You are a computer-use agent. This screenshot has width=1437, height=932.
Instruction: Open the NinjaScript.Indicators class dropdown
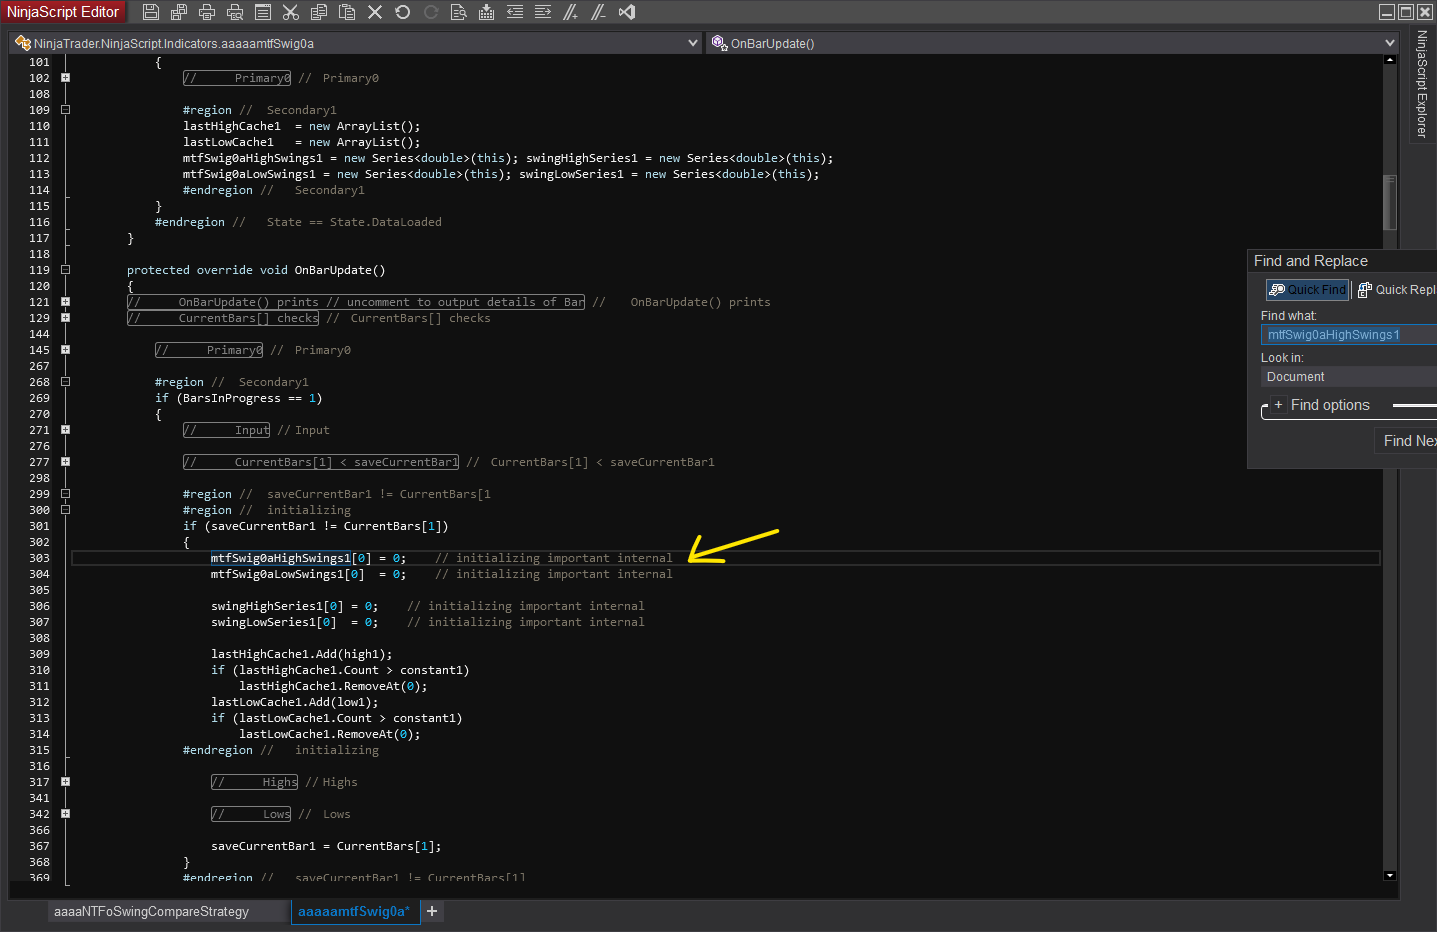pyautogui.click(x=693, y=43)
